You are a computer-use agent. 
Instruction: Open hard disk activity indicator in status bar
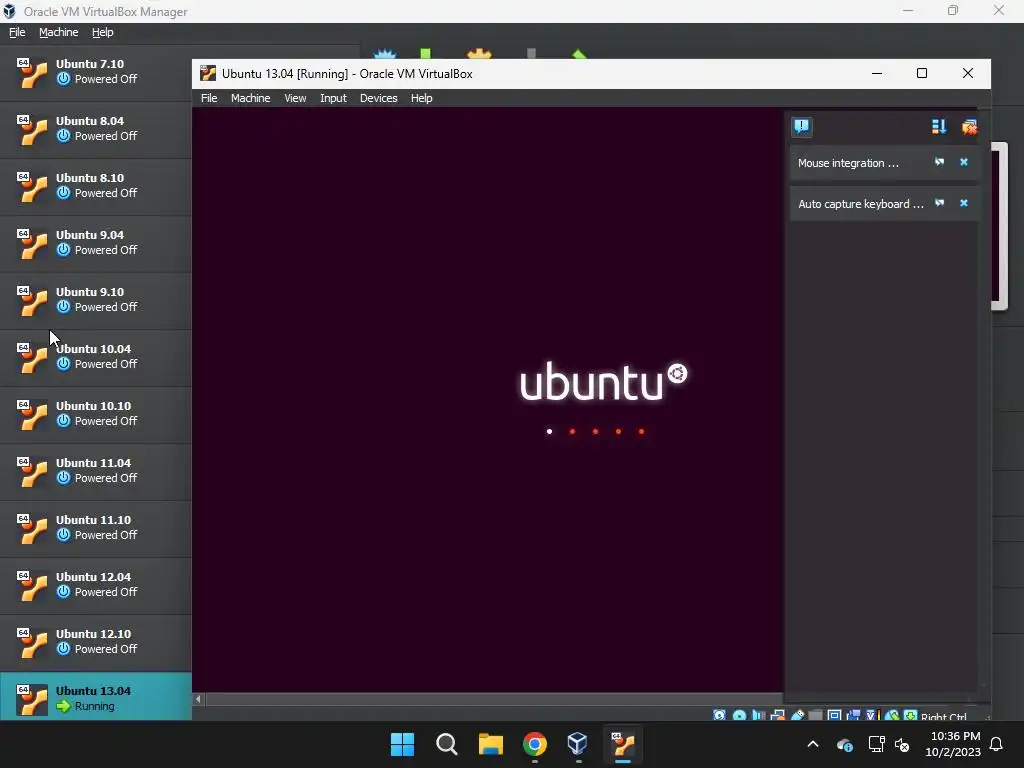[x=719, y=715]
